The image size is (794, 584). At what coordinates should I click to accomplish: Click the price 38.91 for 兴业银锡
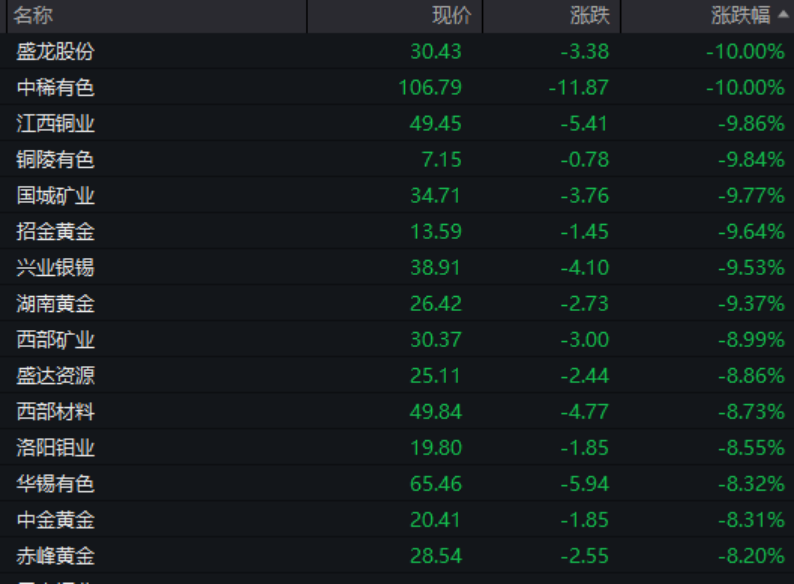[435, 267]
